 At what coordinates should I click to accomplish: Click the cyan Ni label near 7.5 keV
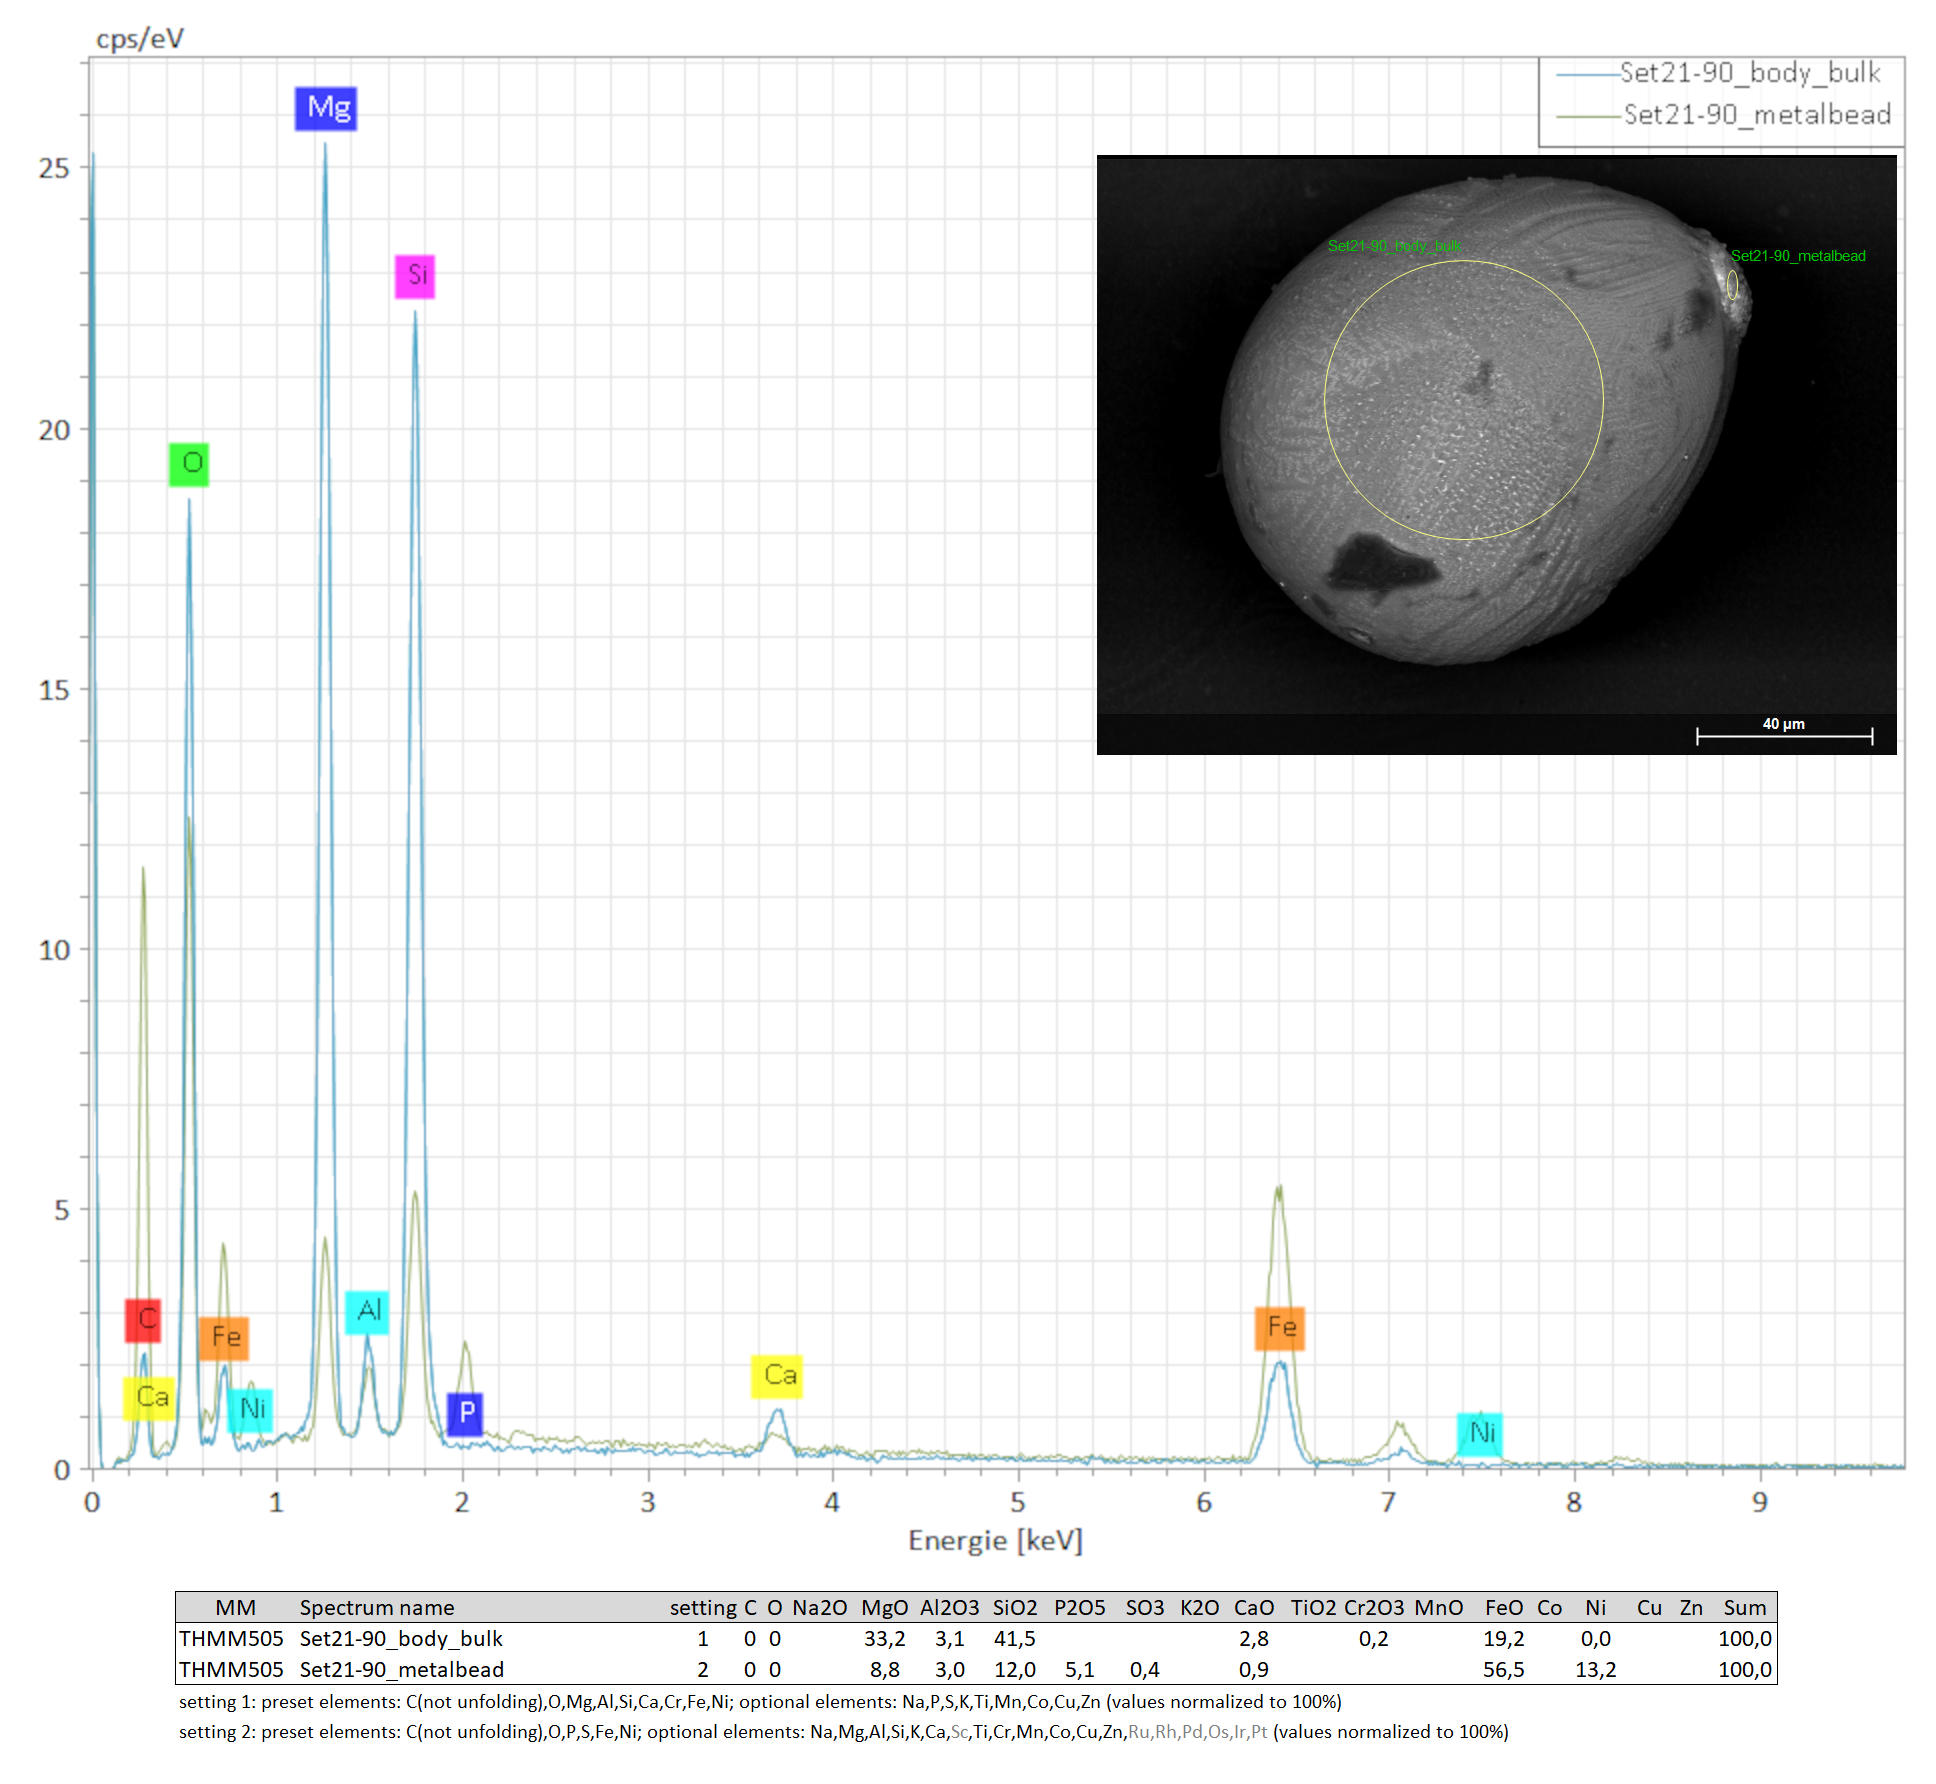pos(1480,1434)
